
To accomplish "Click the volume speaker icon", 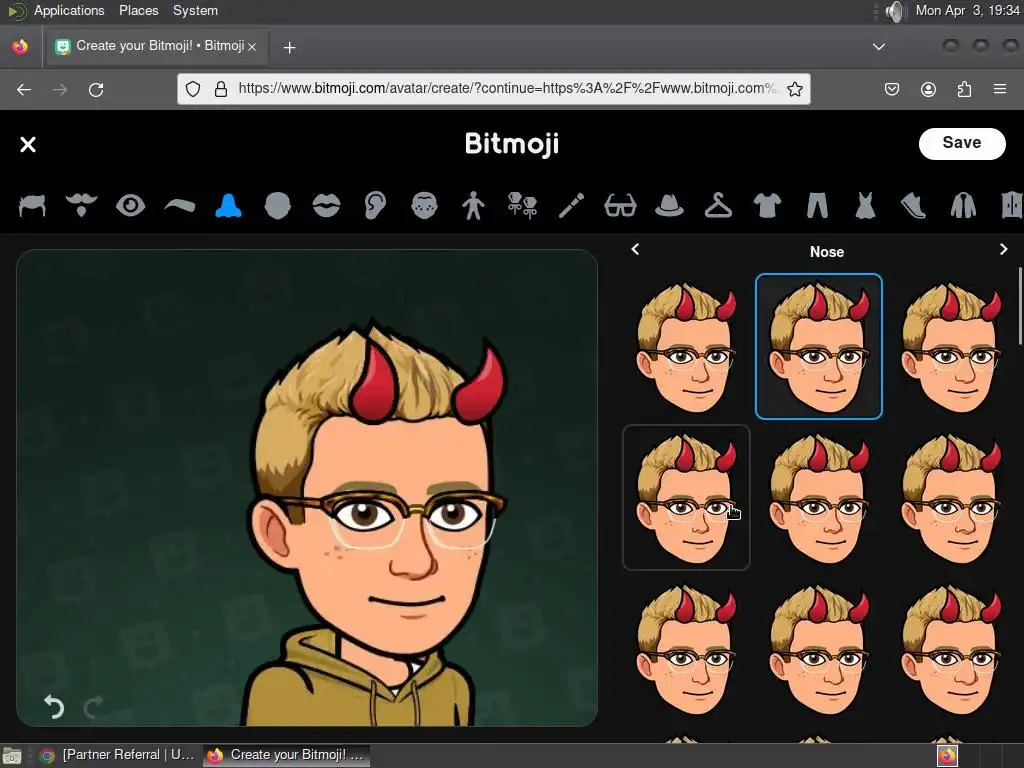I will (x=896, y=11).
